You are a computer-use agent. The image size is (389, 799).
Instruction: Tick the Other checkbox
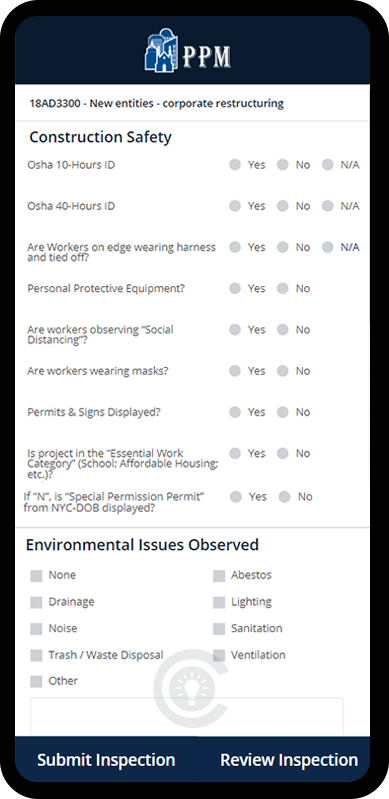pyautogui.click(x=36, y=681)
